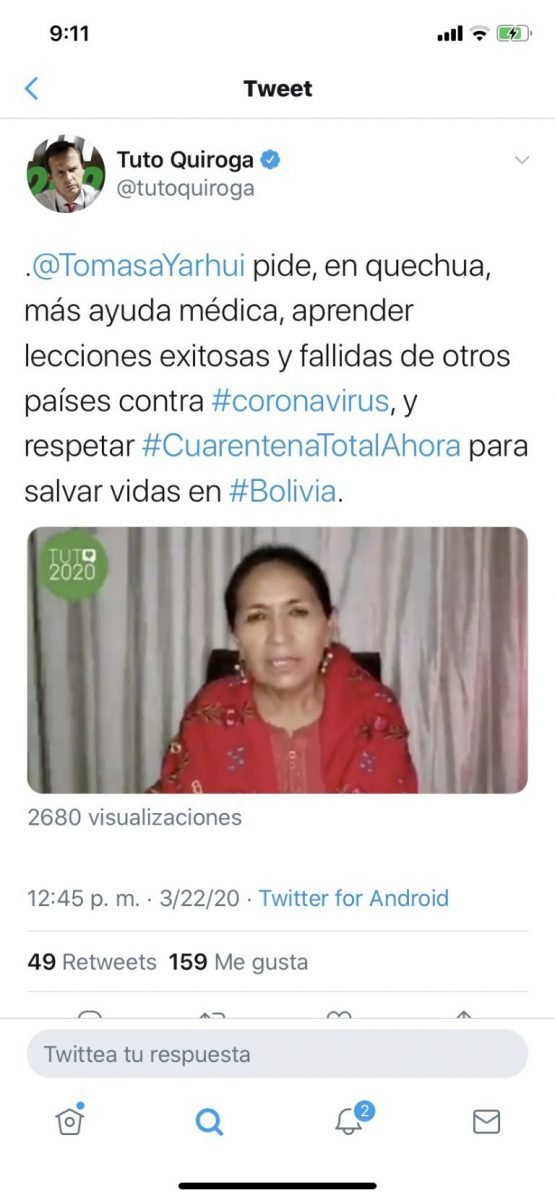Tap the Twittea tu respuesta field
The height and width of the screenshot is (1200, 555).
pos(277,1054)
